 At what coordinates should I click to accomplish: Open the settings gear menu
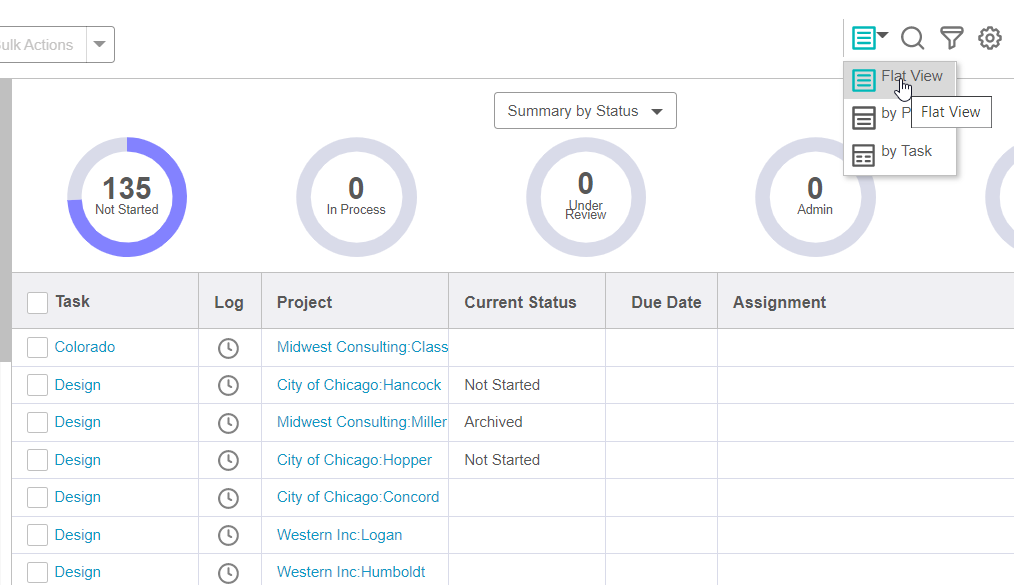(989, 38)
